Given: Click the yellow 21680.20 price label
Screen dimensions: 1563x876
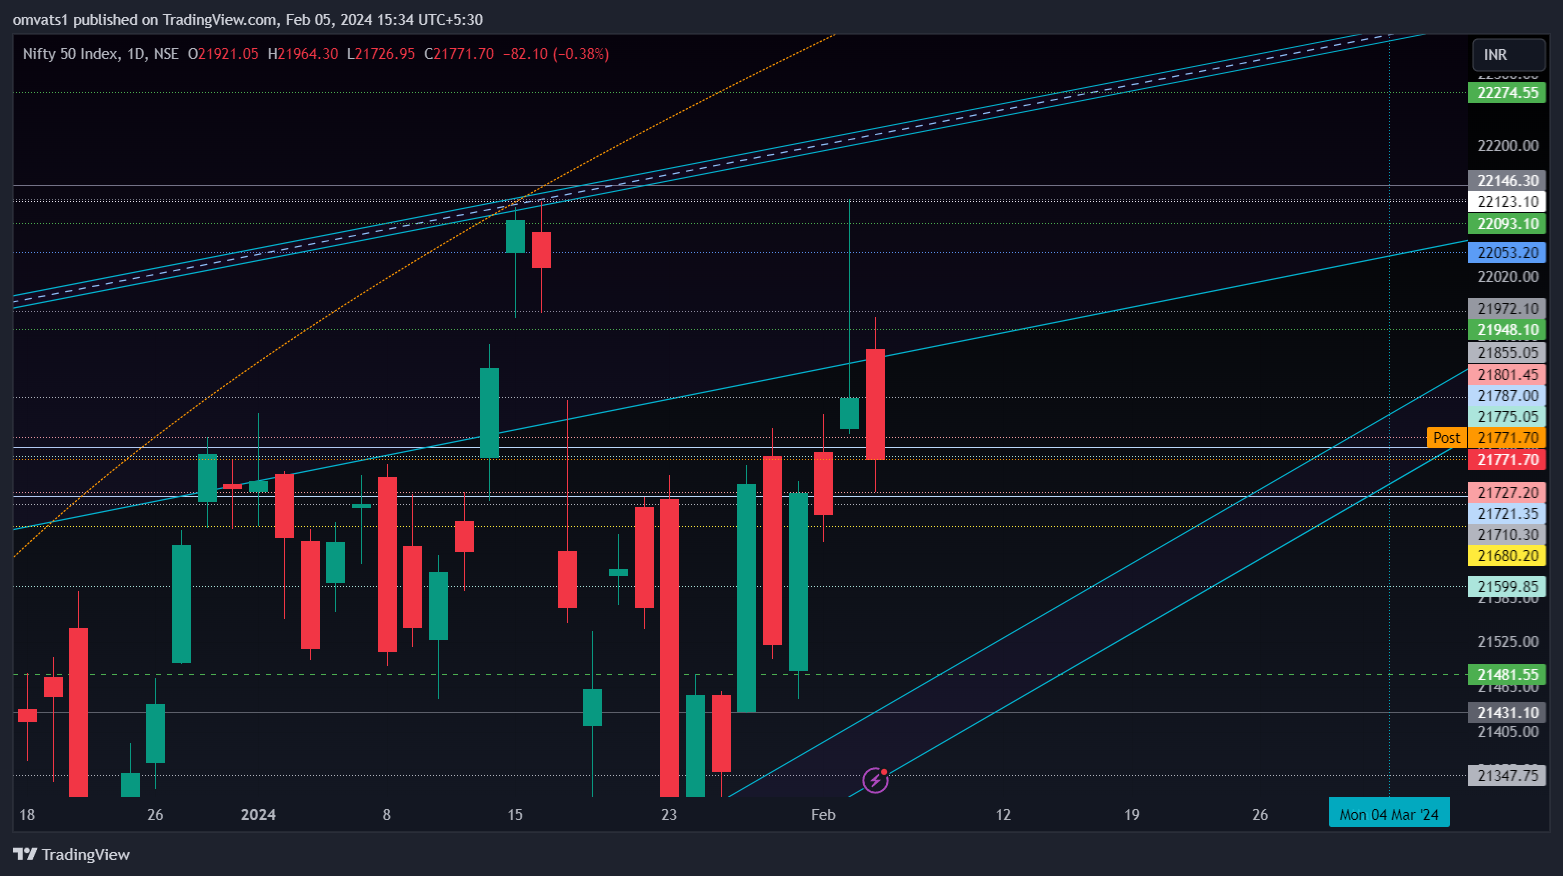Looking at the screenshot, I should point(1507,556).
